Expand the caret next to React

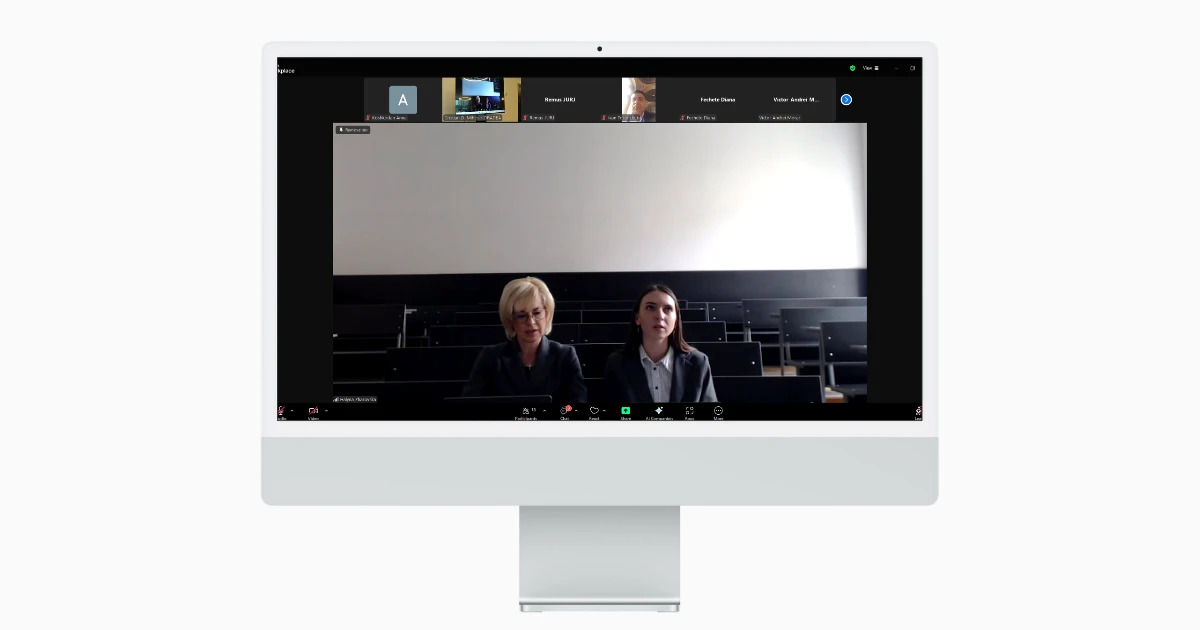click(x=605, y=410)
